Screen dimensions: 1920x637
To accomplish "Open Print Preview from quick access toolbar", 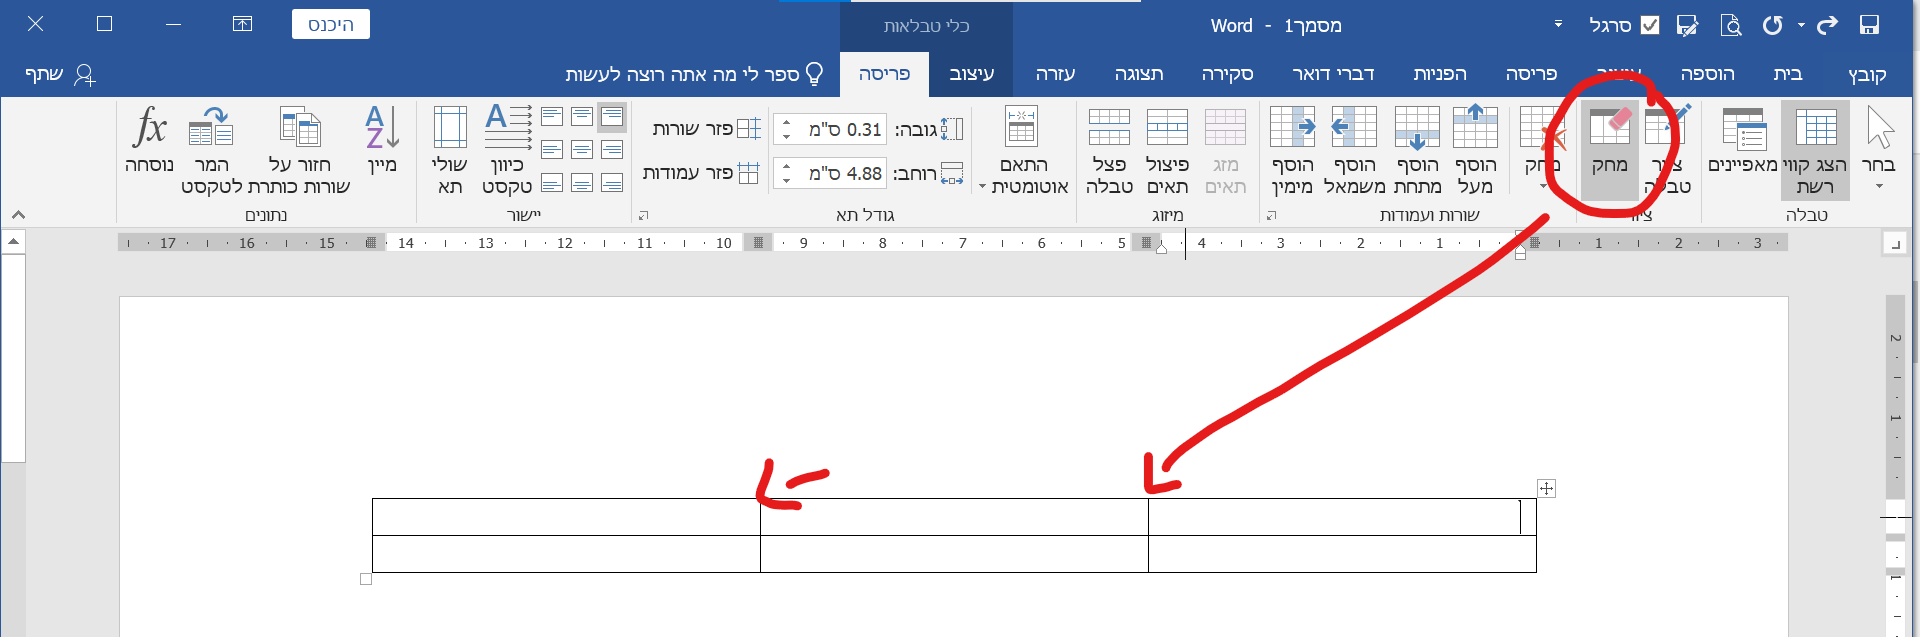I will click(1731, 25).
